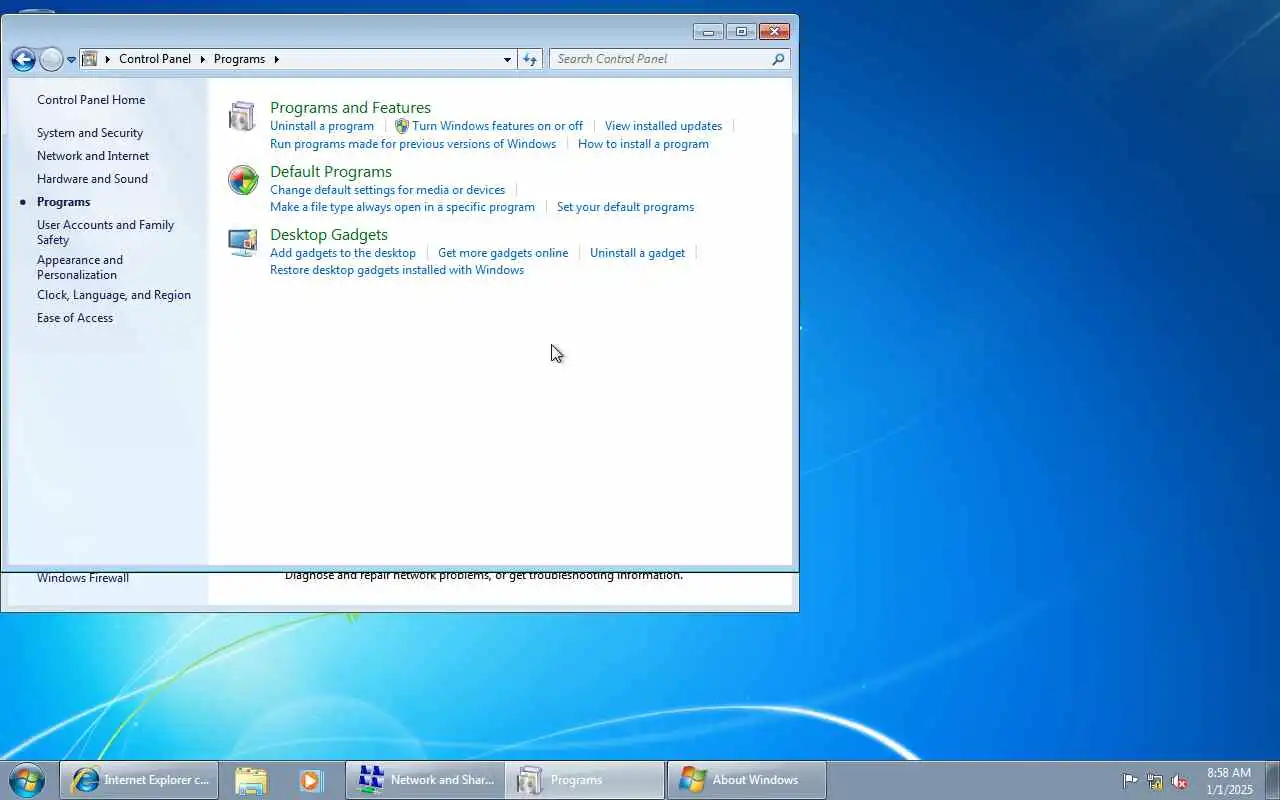Screen dimensions: 1280x800
Task: Expand the arrow after Control Panel breadcrumb
Action: pos(202,59)
